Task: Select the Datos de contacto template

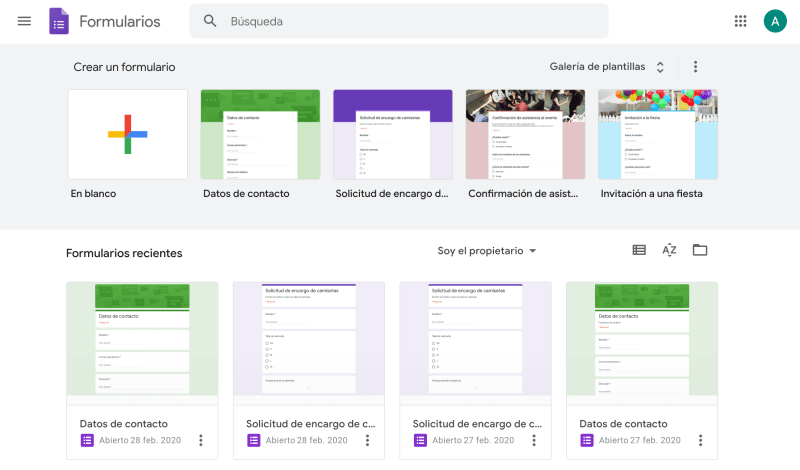Action: click(x=260, y=134)
